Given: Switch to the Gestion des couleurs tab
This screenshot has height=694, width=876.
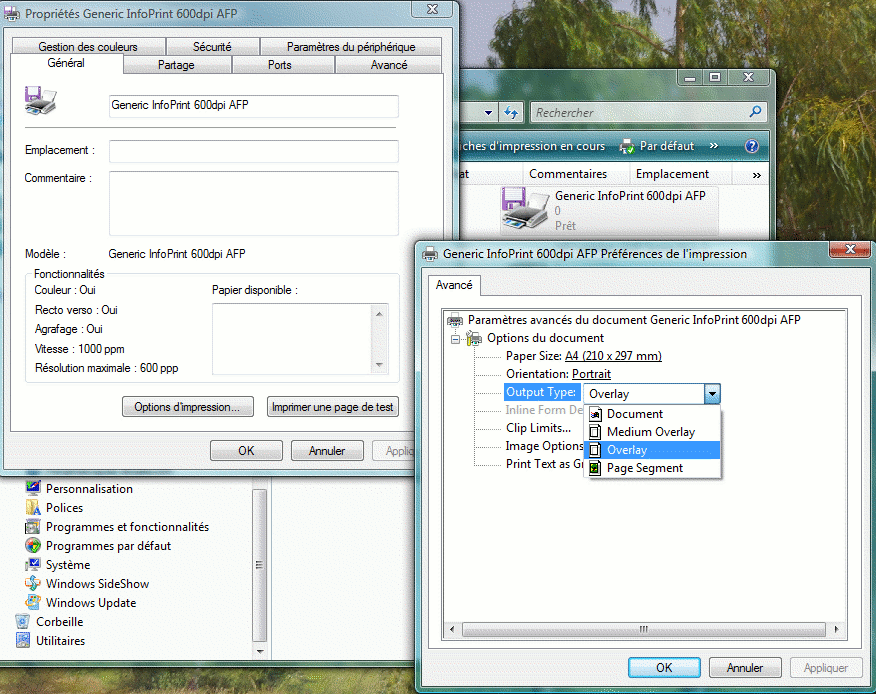Looking at the screenshot, I should point(88,46).
